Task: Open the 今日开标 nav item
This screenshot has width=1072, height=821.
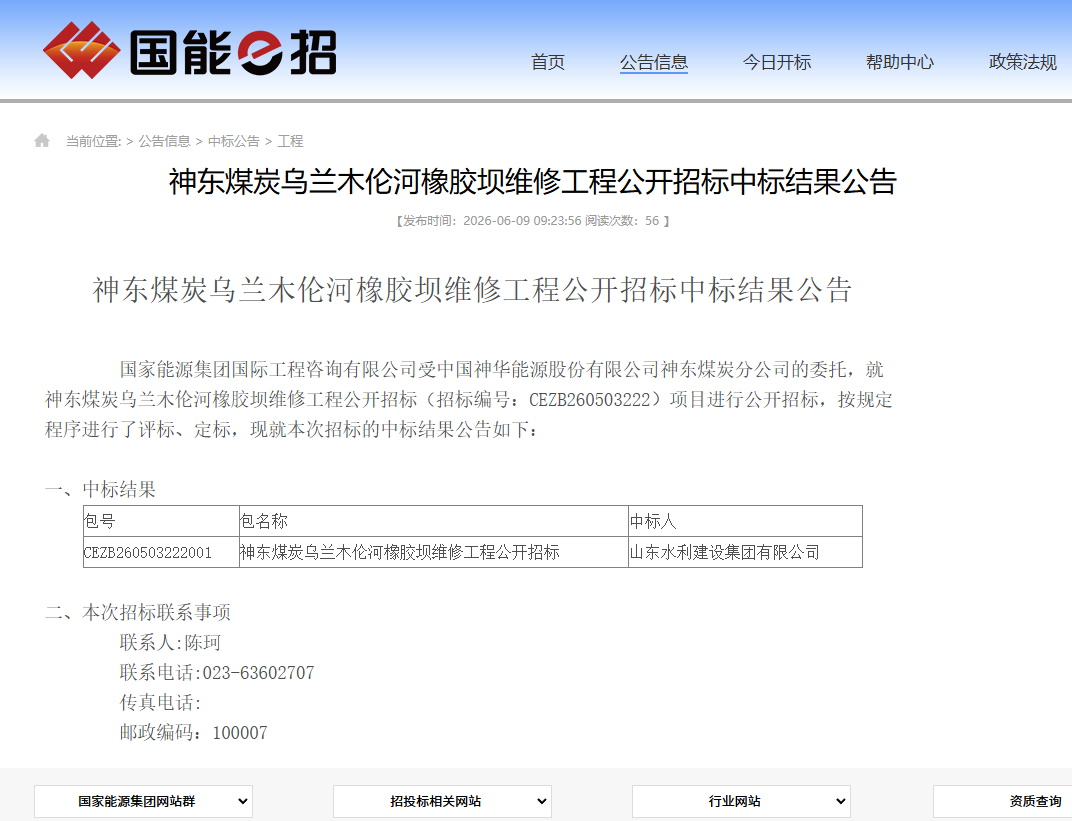Action: 777,62
